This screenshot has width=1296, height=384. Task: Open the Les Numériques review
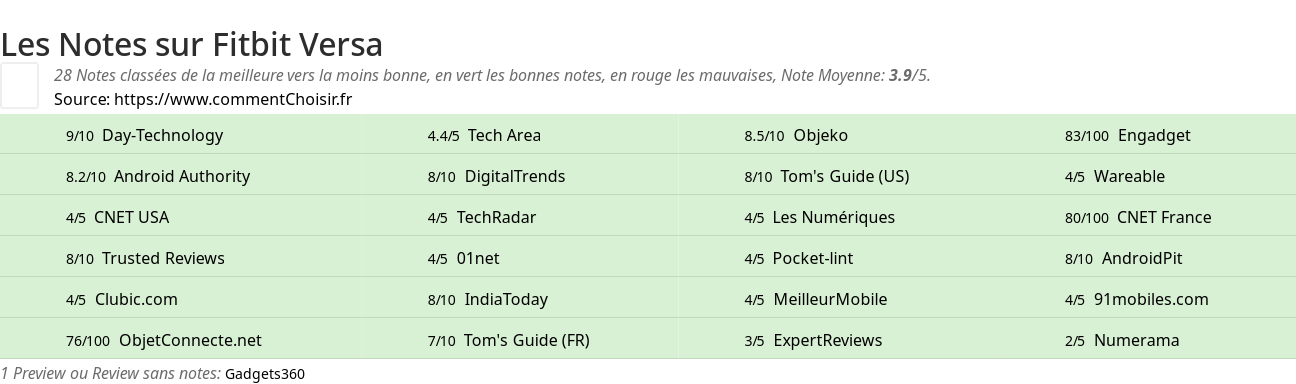pos(834,217)
